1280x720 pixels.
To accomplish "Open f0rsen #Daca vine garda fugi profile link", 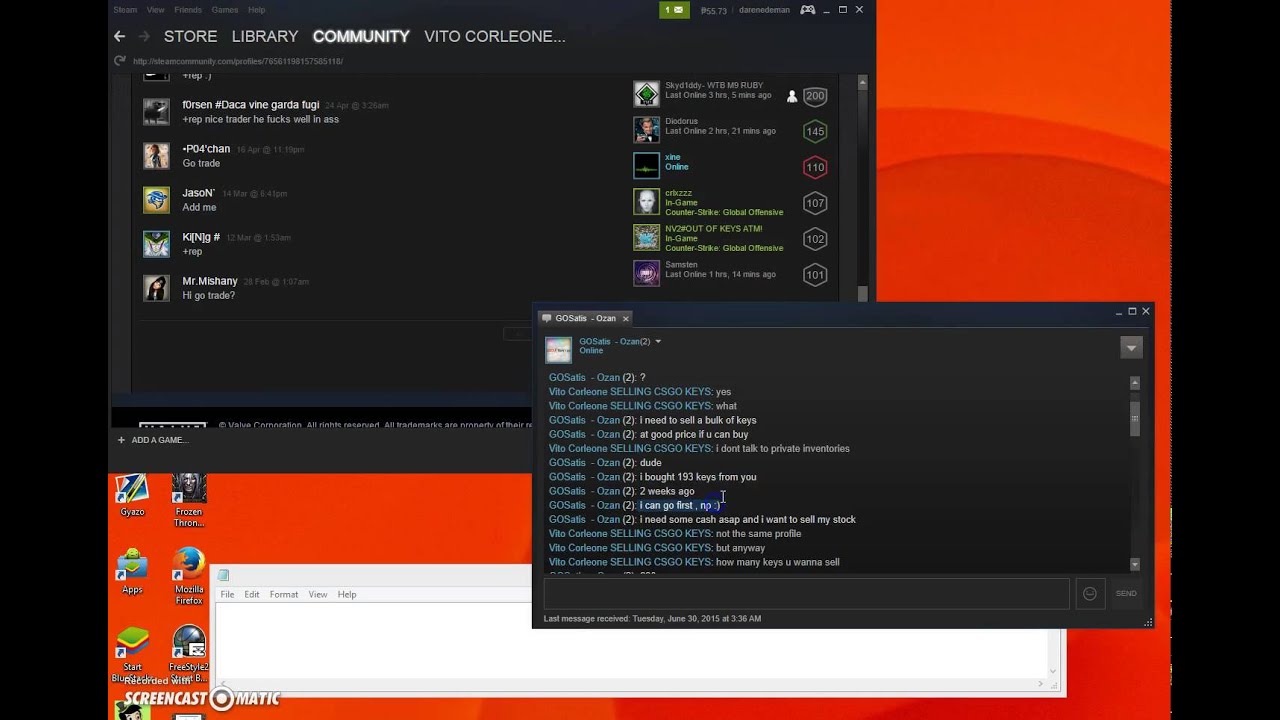I will point(251,105).
